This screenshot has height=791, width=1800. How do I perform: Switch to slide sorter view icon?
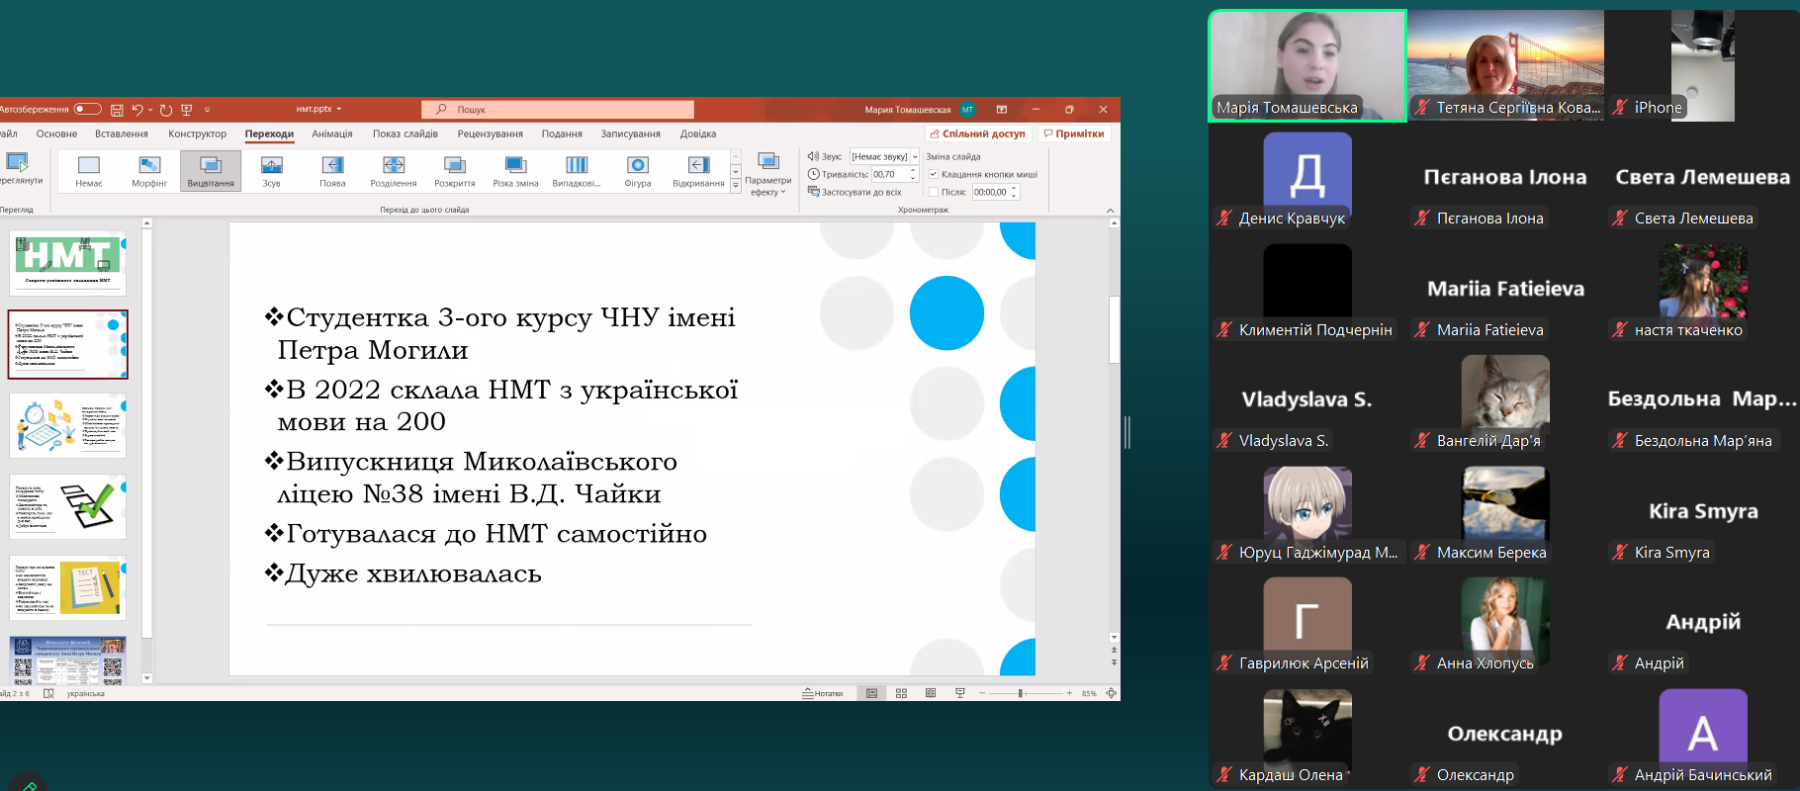[x=901, y=693]
